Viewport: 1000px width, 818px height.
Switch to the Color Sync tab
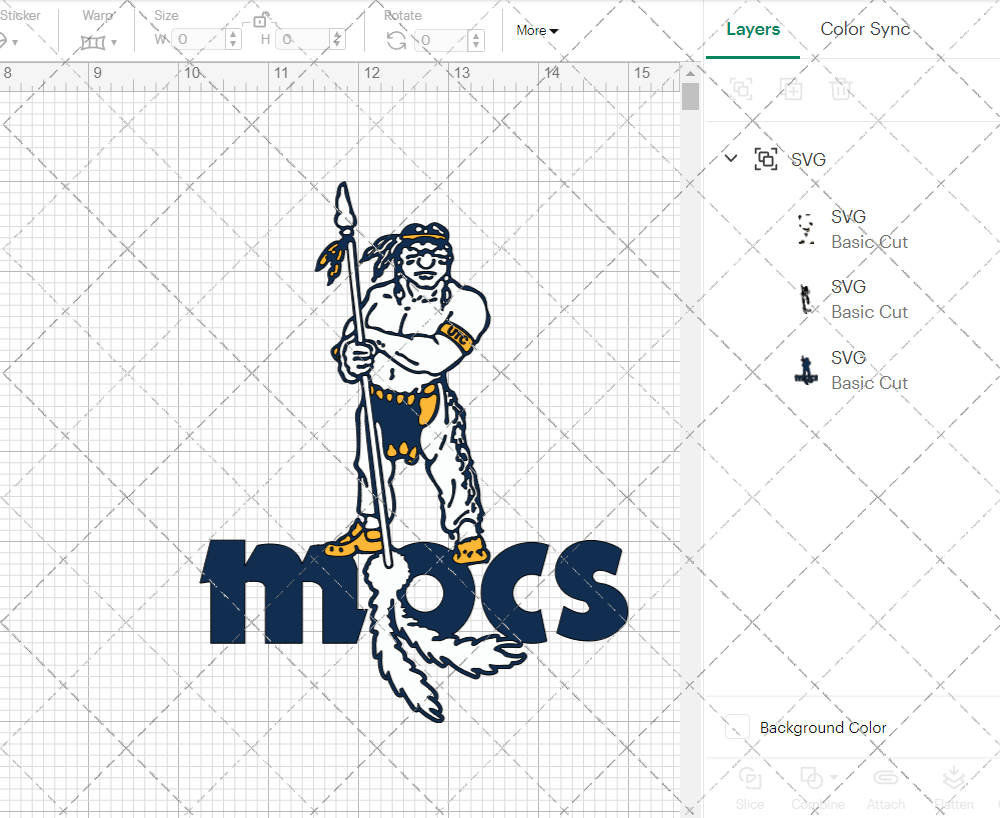coord(865,29)
